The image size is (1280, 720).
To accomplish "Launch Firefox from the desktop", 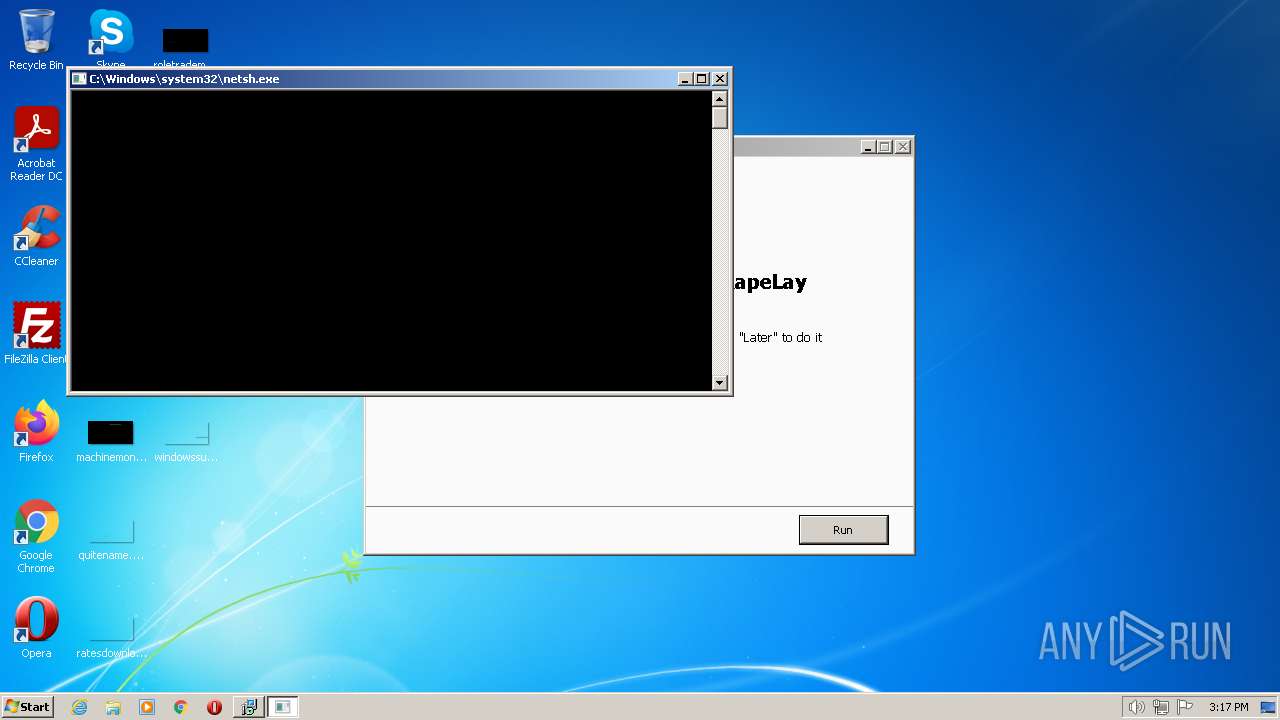I will click(x=36, y=432).
